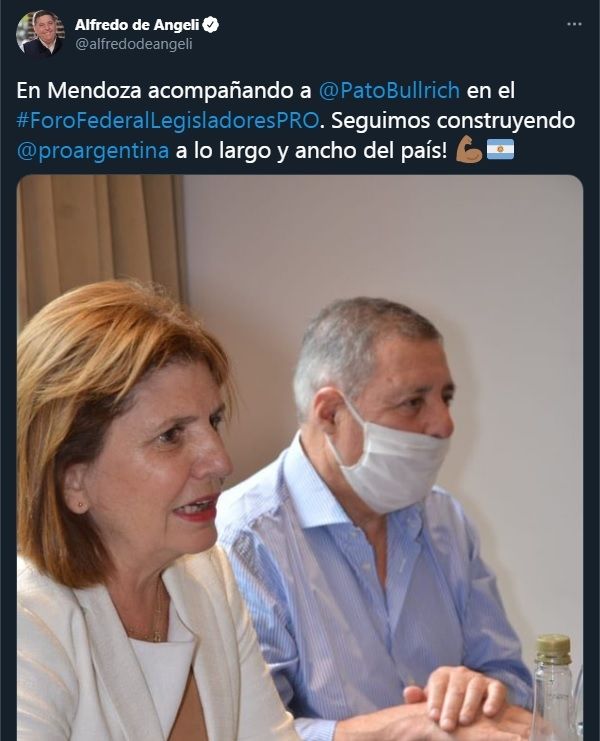This screenshot has height=741, width=600.
Task: Click the text 'En Mendoza acompañando a'
Action: click(164, 90)
